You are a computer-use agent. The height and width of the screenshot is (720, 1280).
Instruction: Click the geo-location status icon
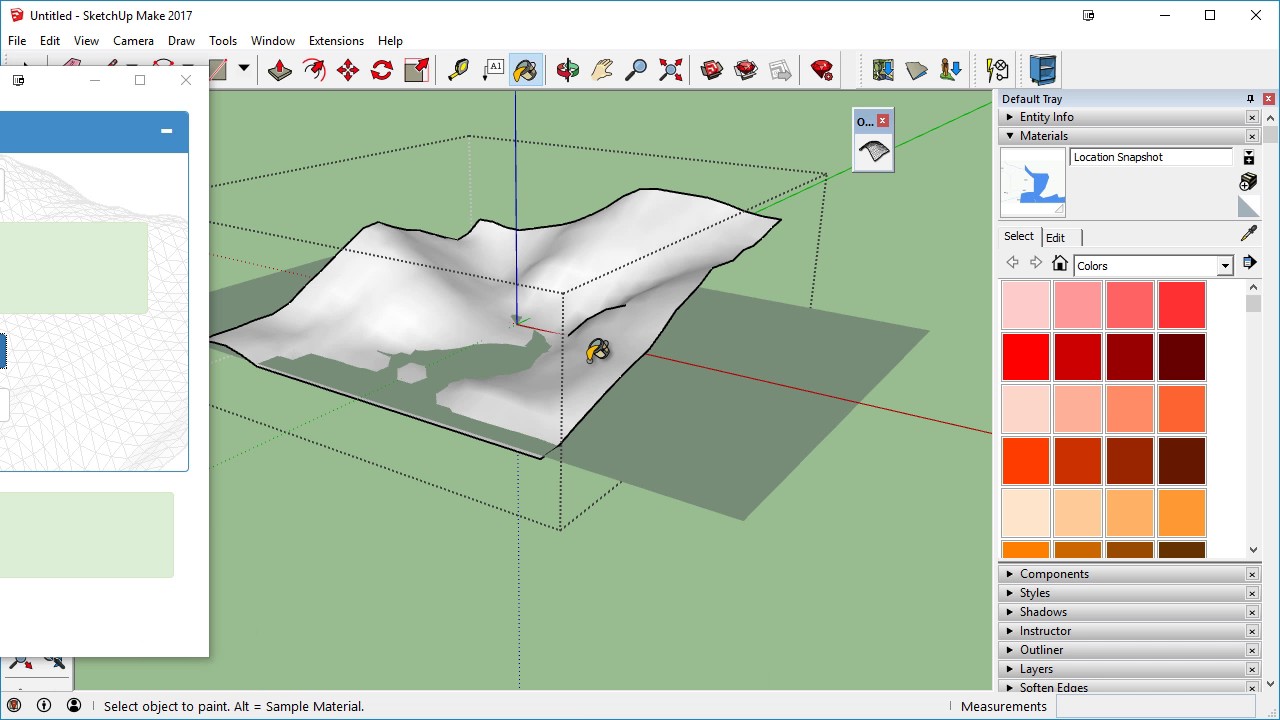click(x=14, y=705)
